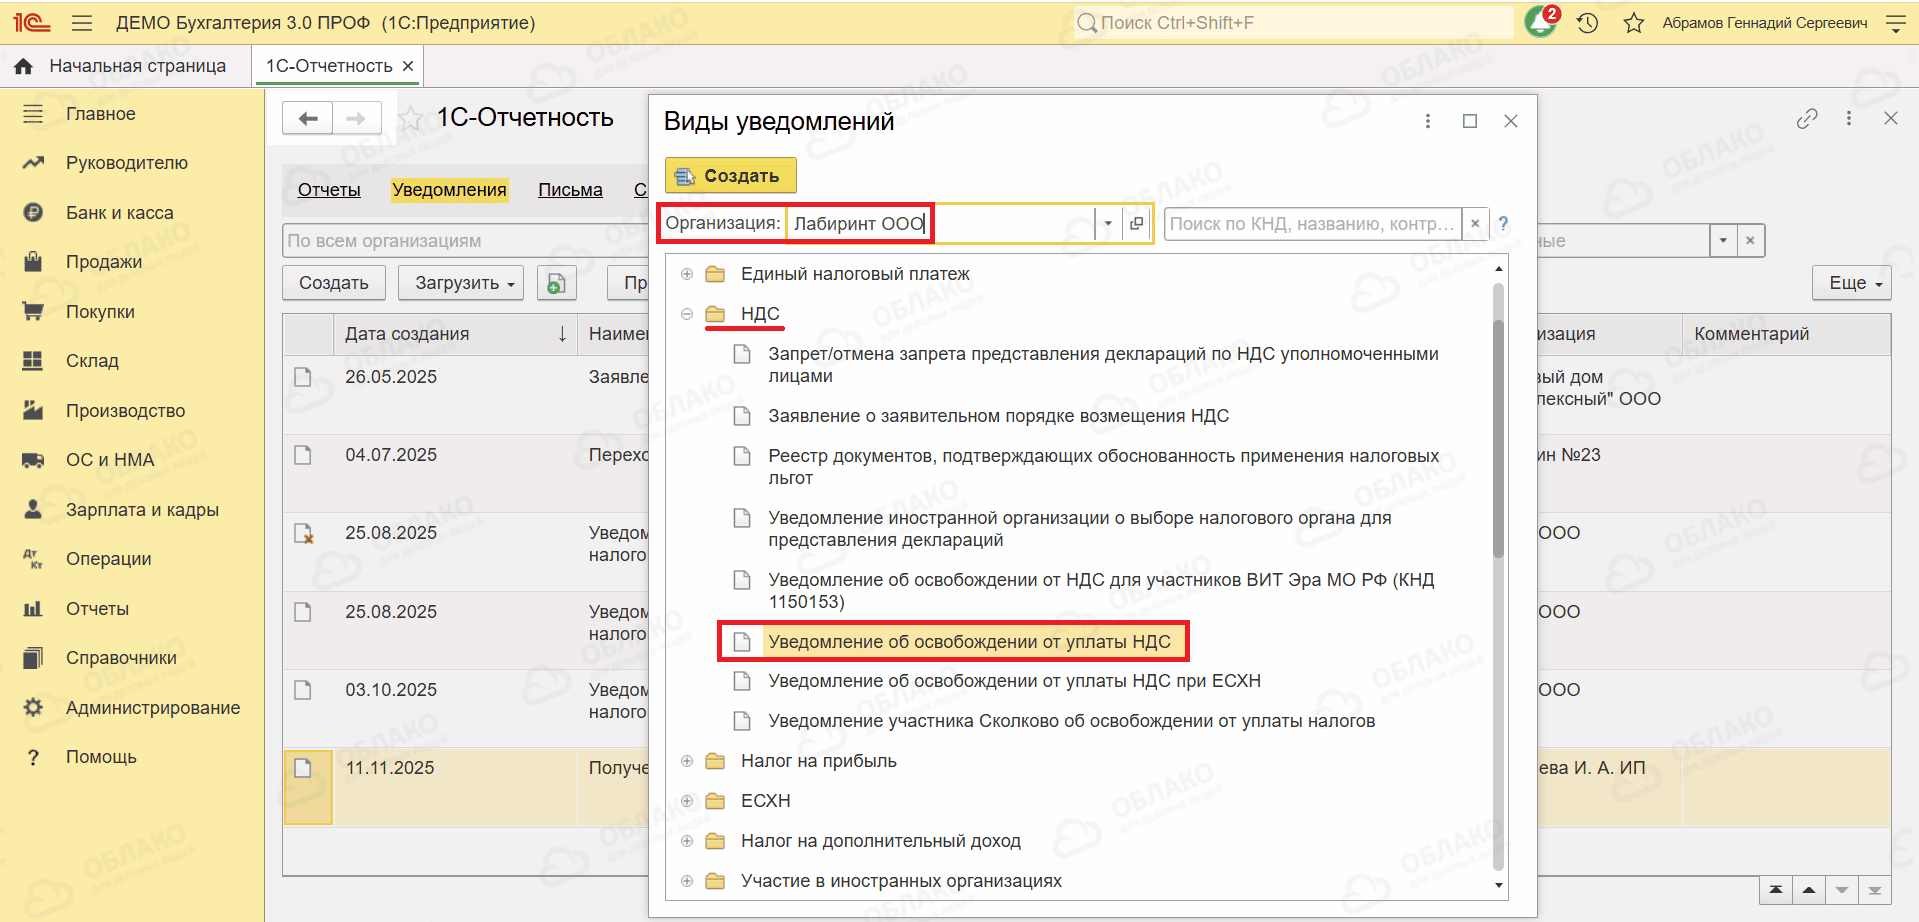Open the Покупки section
Screen dimensions: 1919x922
pyautogui.click(x=100, y=312)
